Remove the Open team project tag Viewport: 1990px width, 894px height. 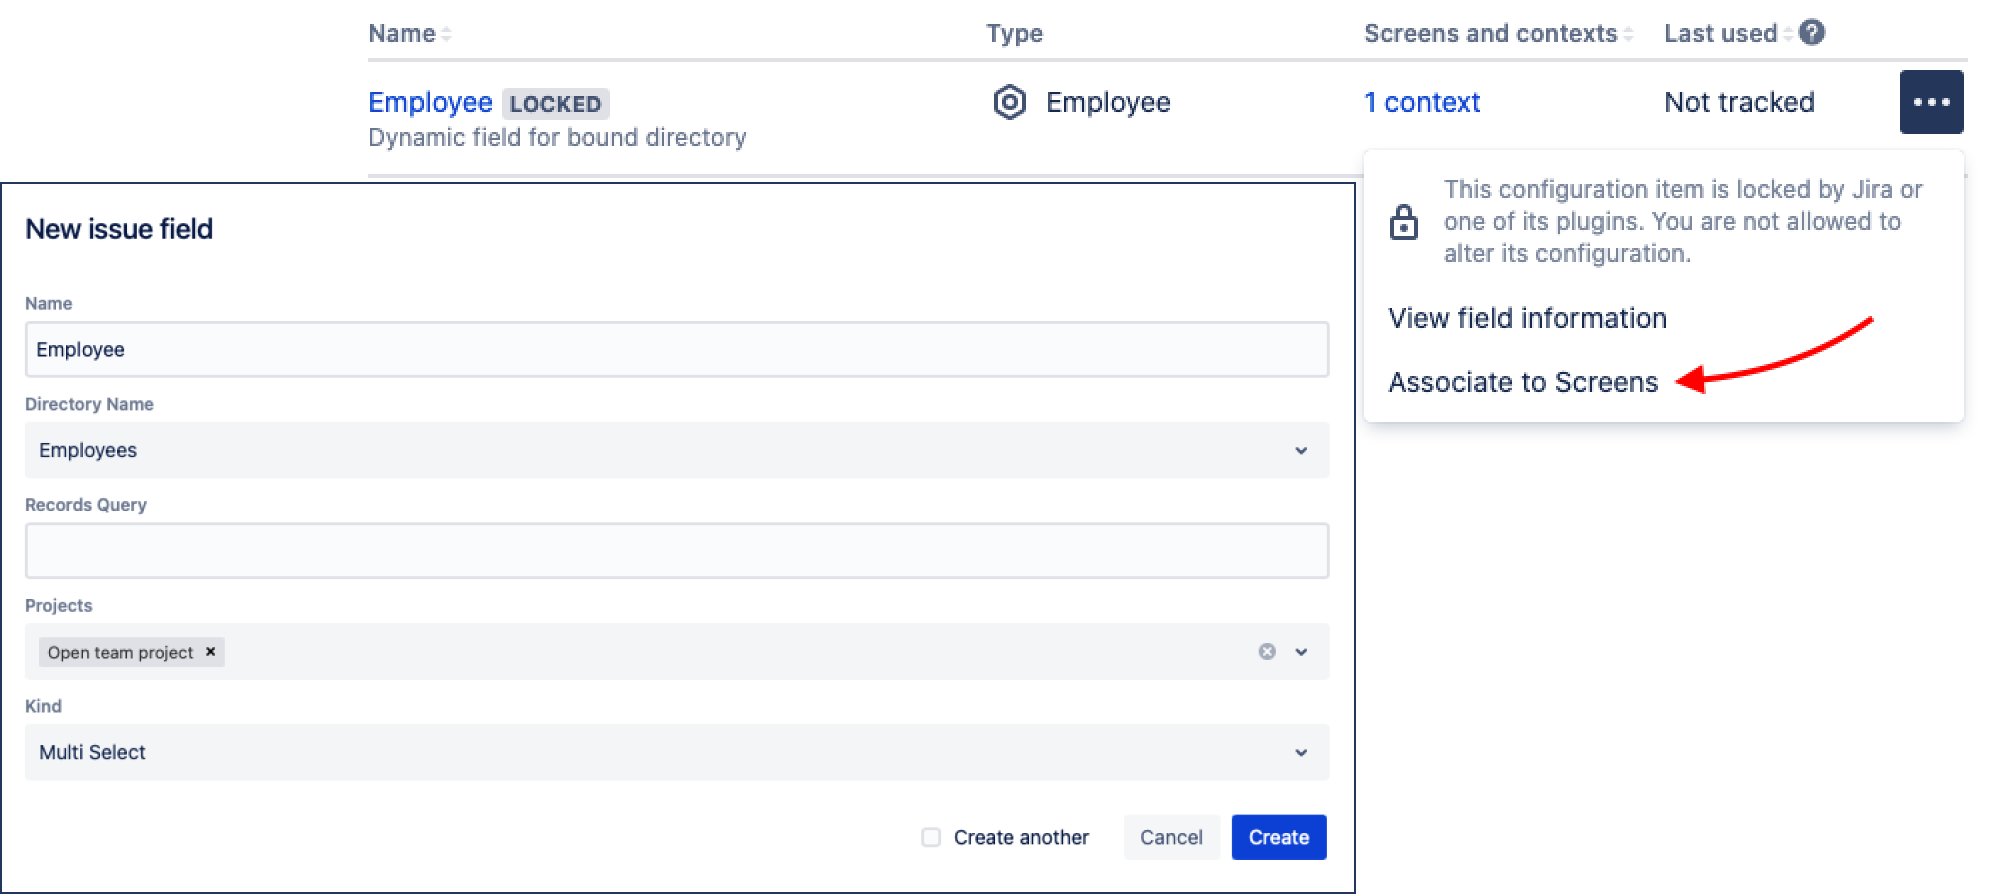pyautogui.click(x=210, y=652)
